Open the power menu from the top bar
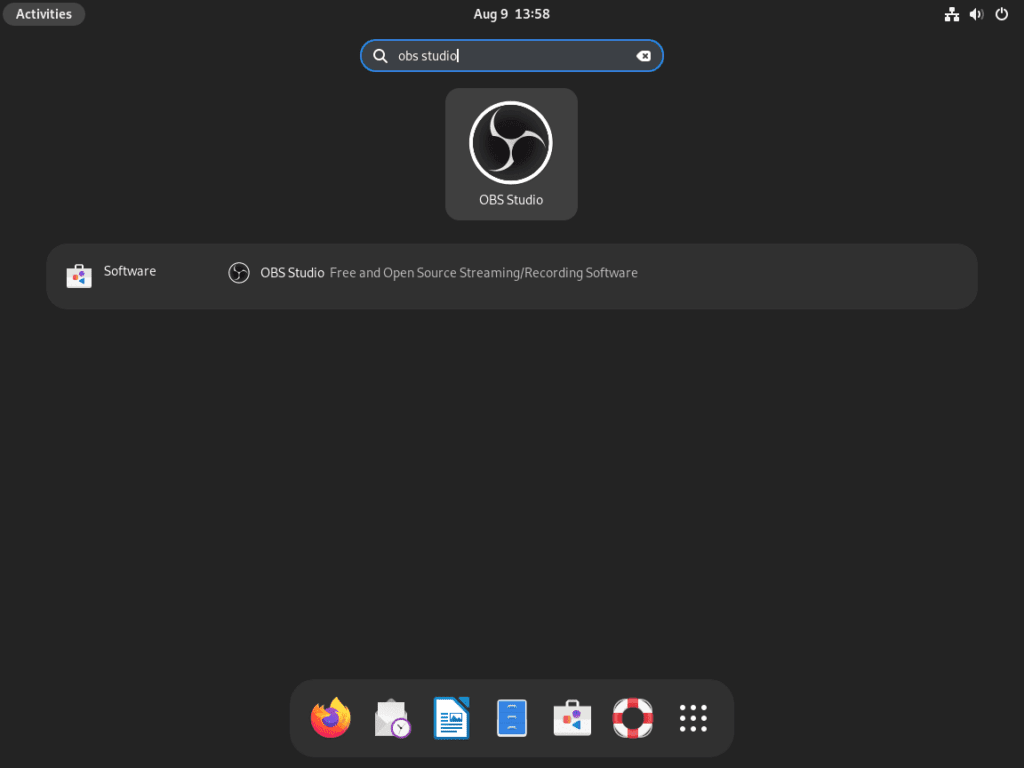1024x768 pixels. (x=1001, y=14)
